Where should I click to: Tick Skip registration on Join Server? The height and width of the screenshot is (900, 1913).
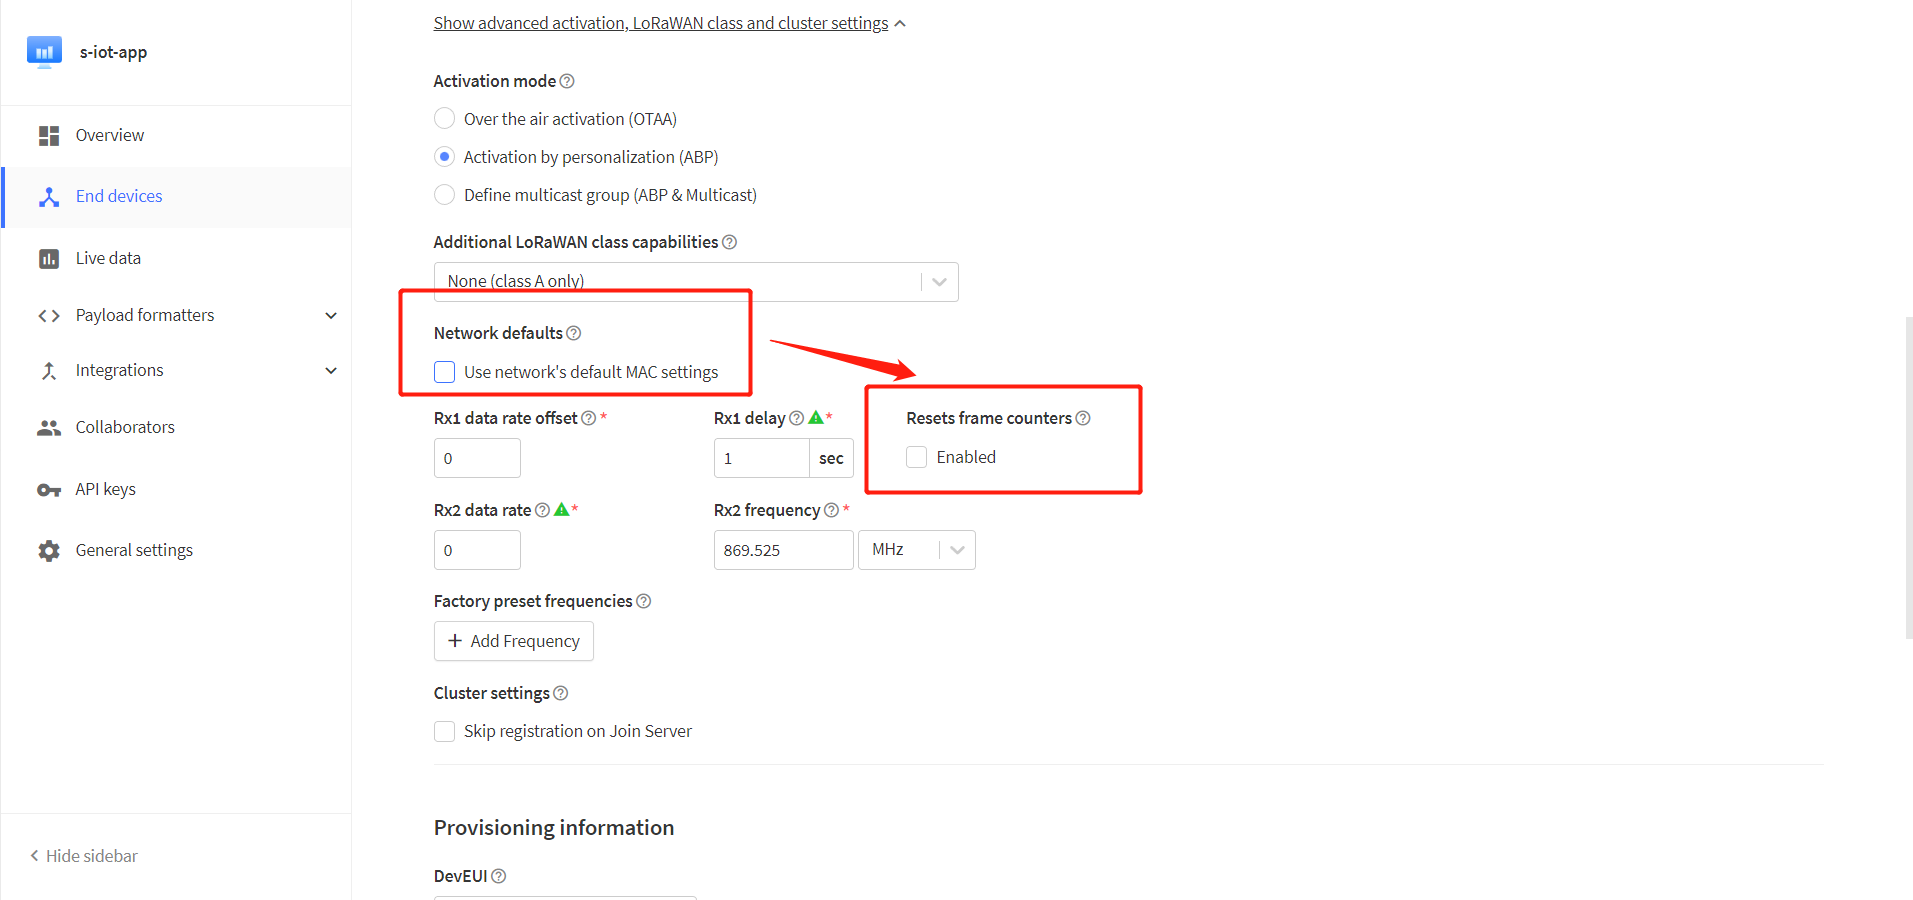point(445,732)
